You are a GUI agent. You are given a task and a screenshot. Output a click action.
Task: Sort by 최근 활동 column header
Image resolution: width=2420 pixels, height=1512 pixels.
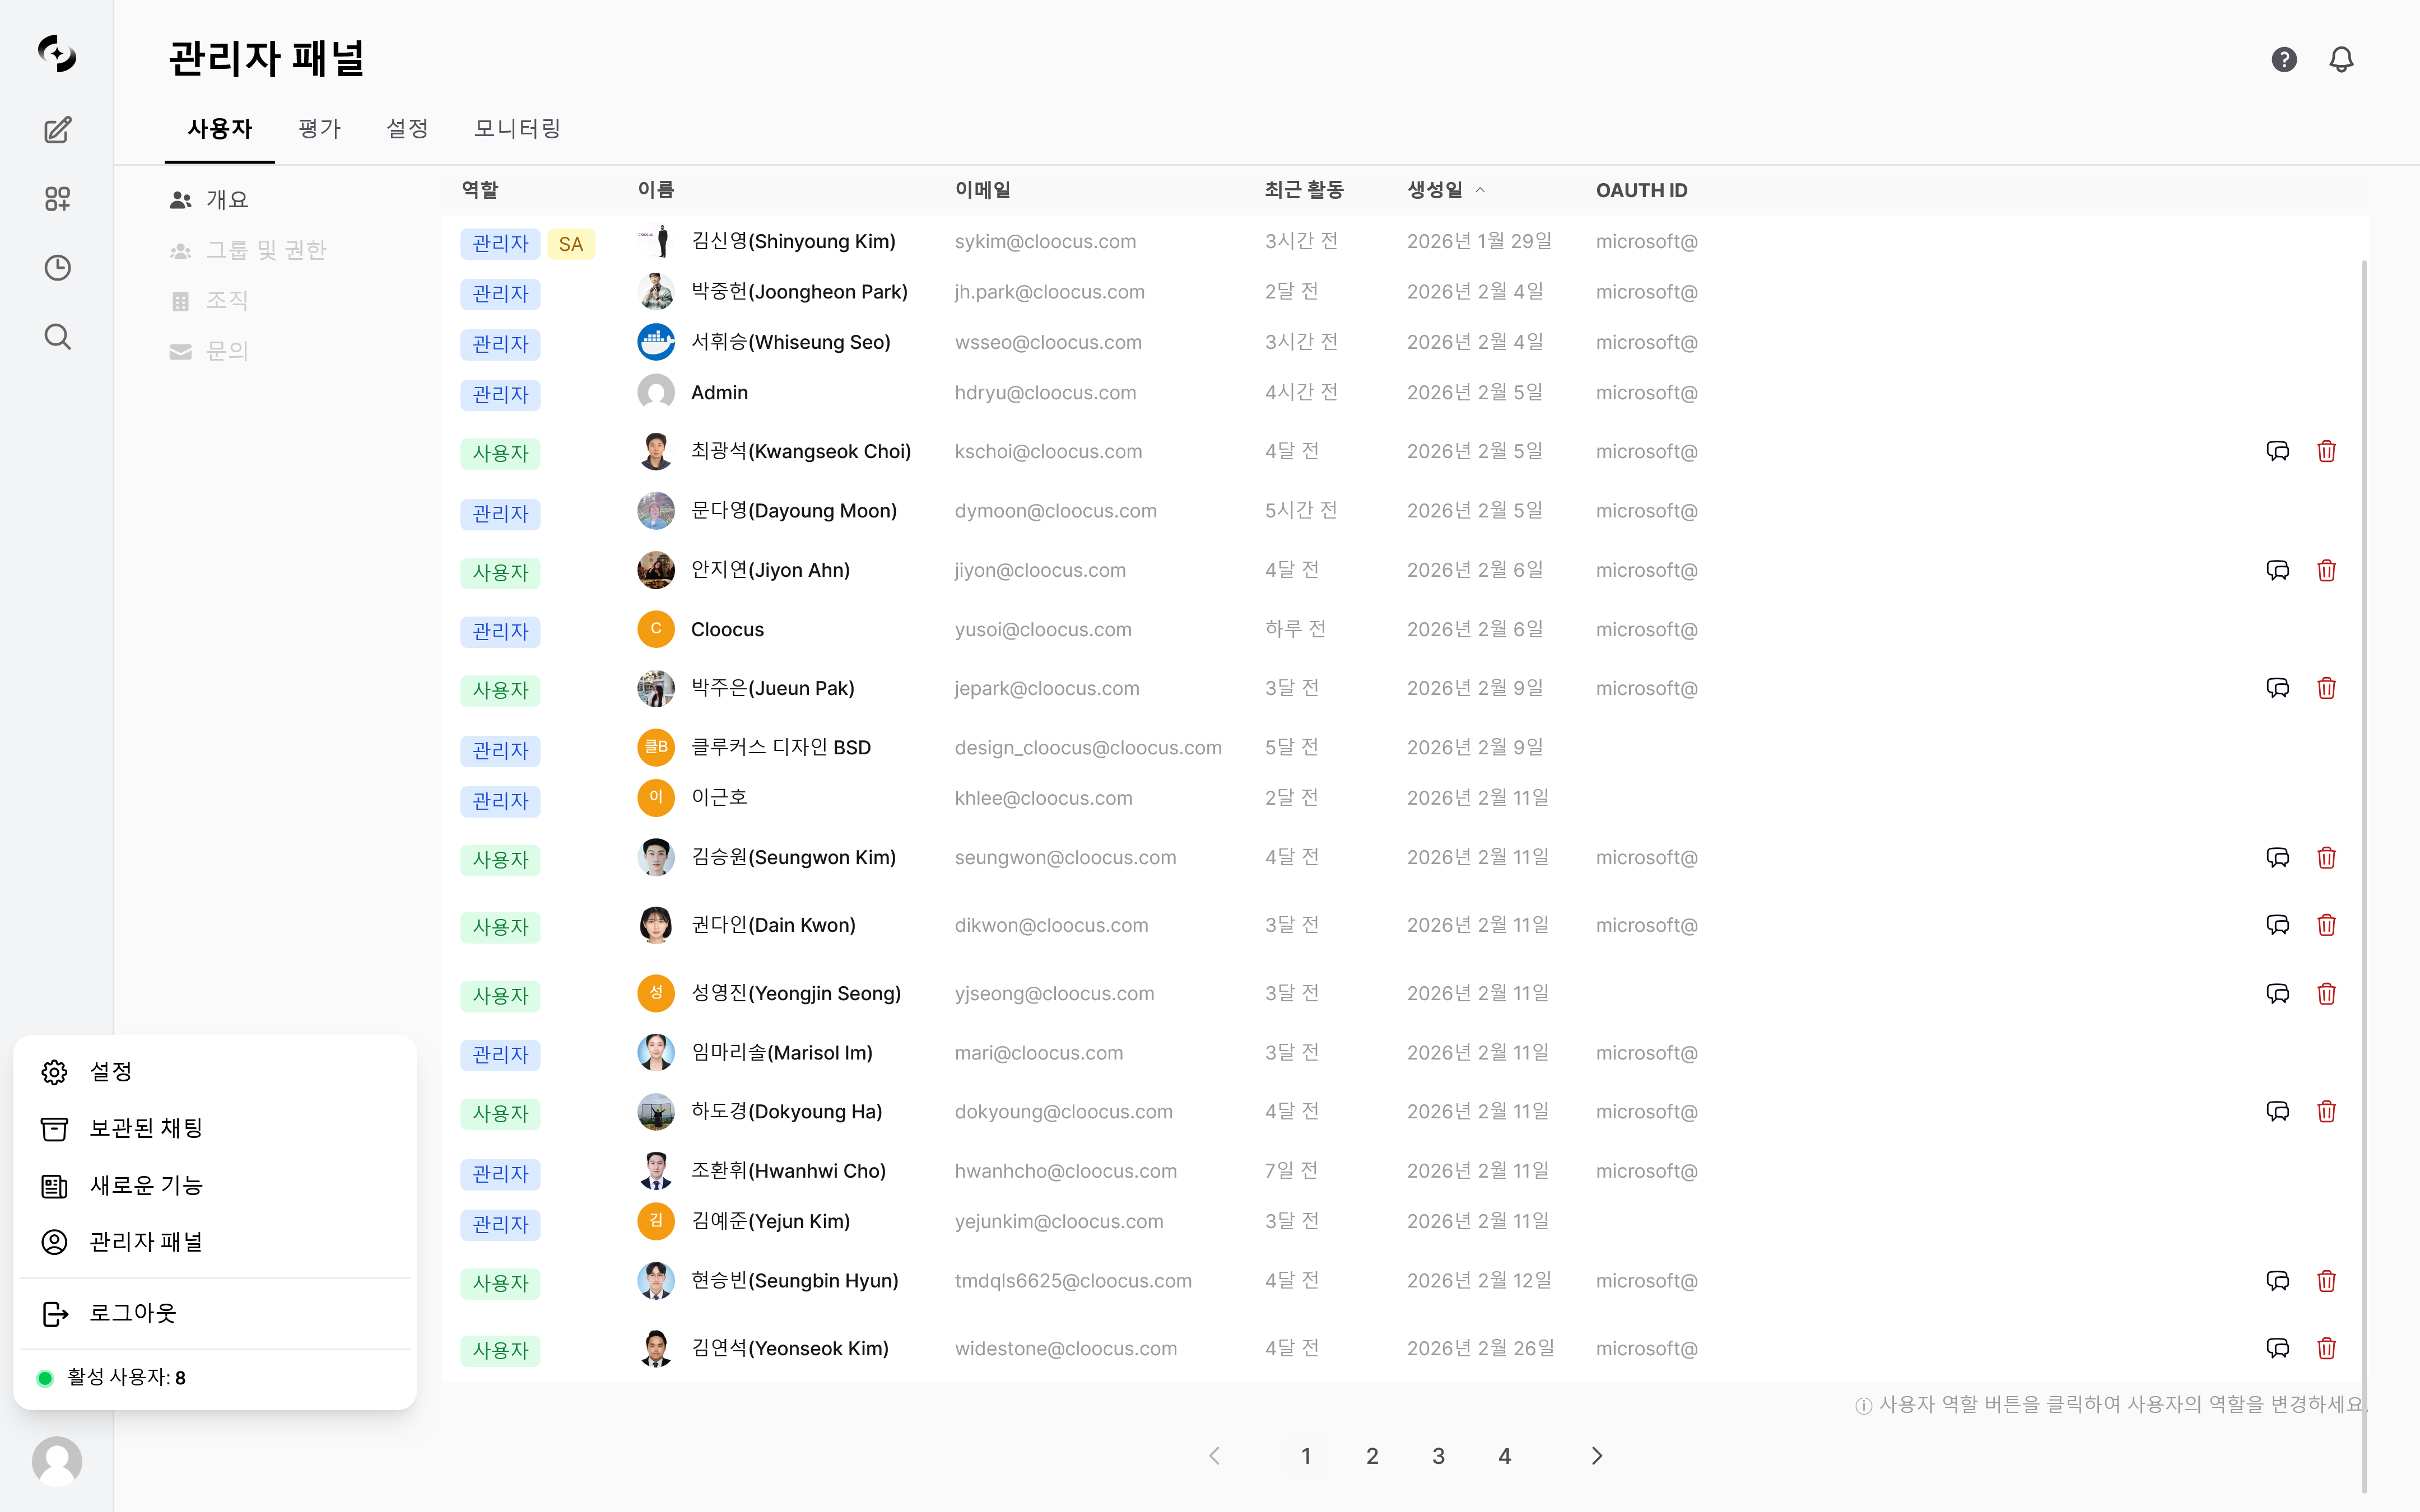coord(1304,190)
